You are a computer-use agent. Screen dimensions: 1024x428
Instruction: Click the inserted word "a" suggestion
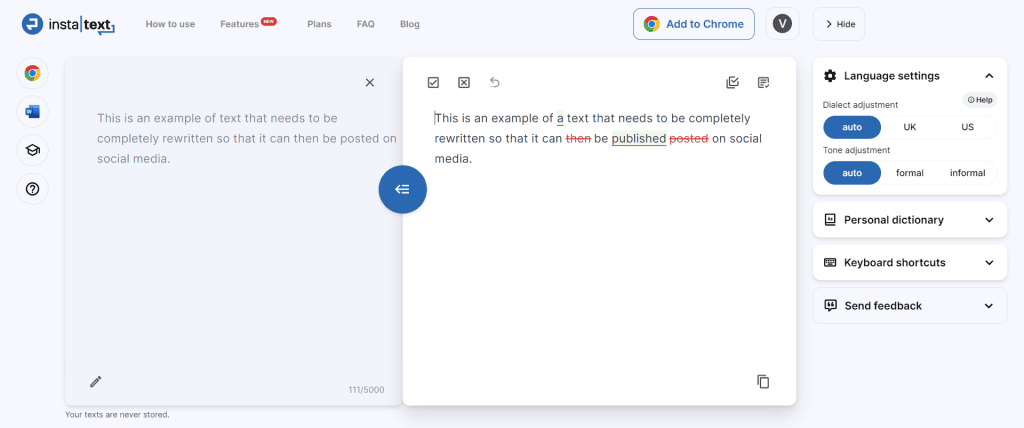pos(560,118)
